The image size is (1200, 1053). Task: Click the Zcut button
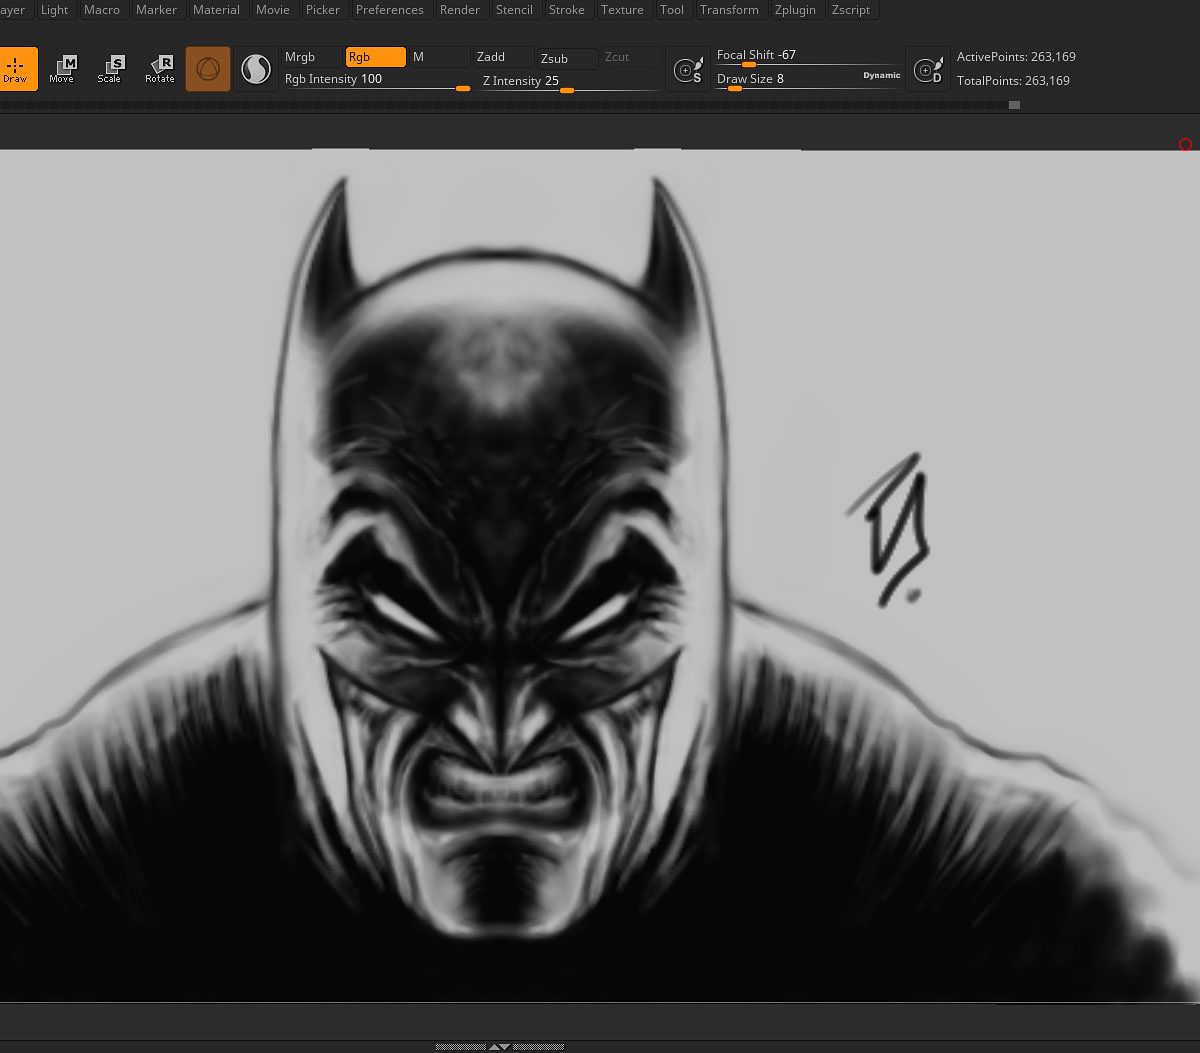pos(631,57)
